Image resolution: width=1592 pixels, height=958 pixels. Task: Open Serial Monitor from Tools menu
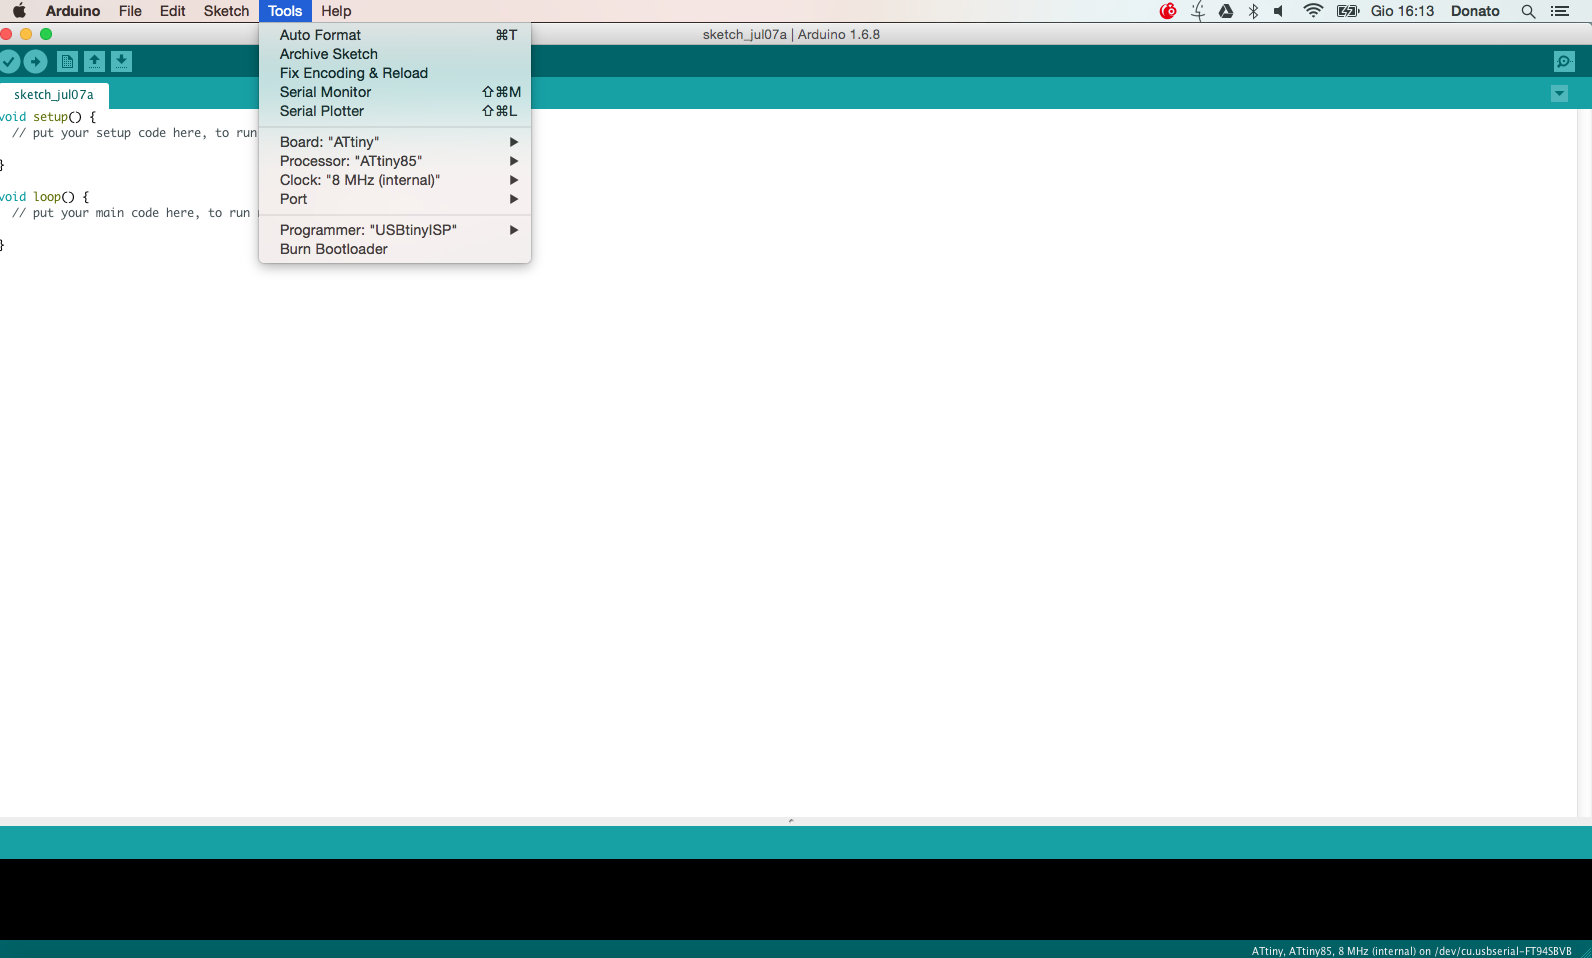pyautogui.click(x=395, y=92)
